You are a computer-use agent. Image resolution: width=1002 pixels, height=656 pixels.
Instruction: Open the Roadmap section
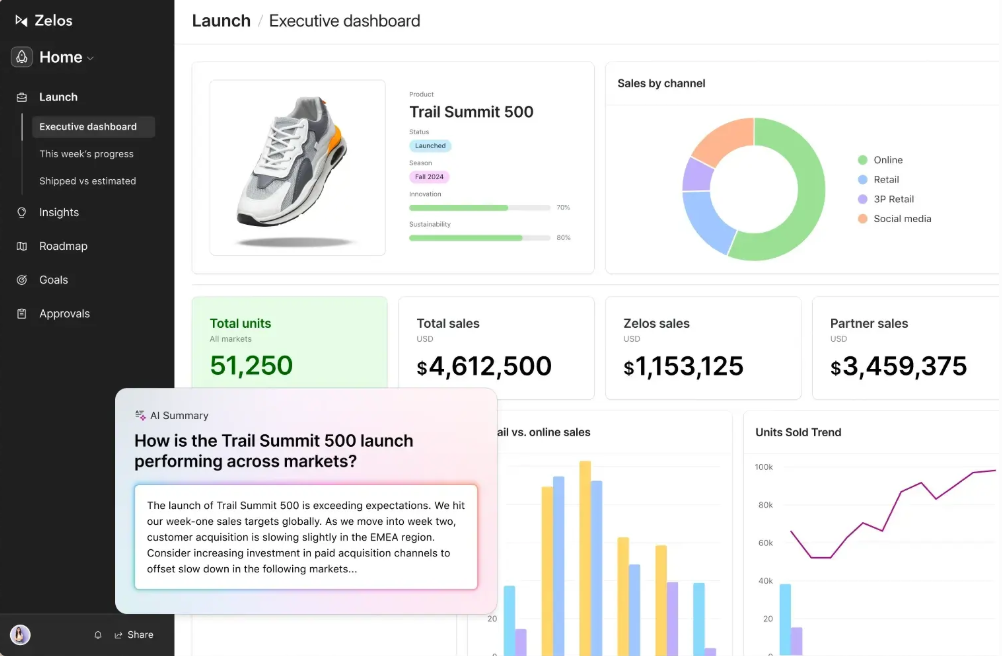pyautogui.click(x=63, y=246)
